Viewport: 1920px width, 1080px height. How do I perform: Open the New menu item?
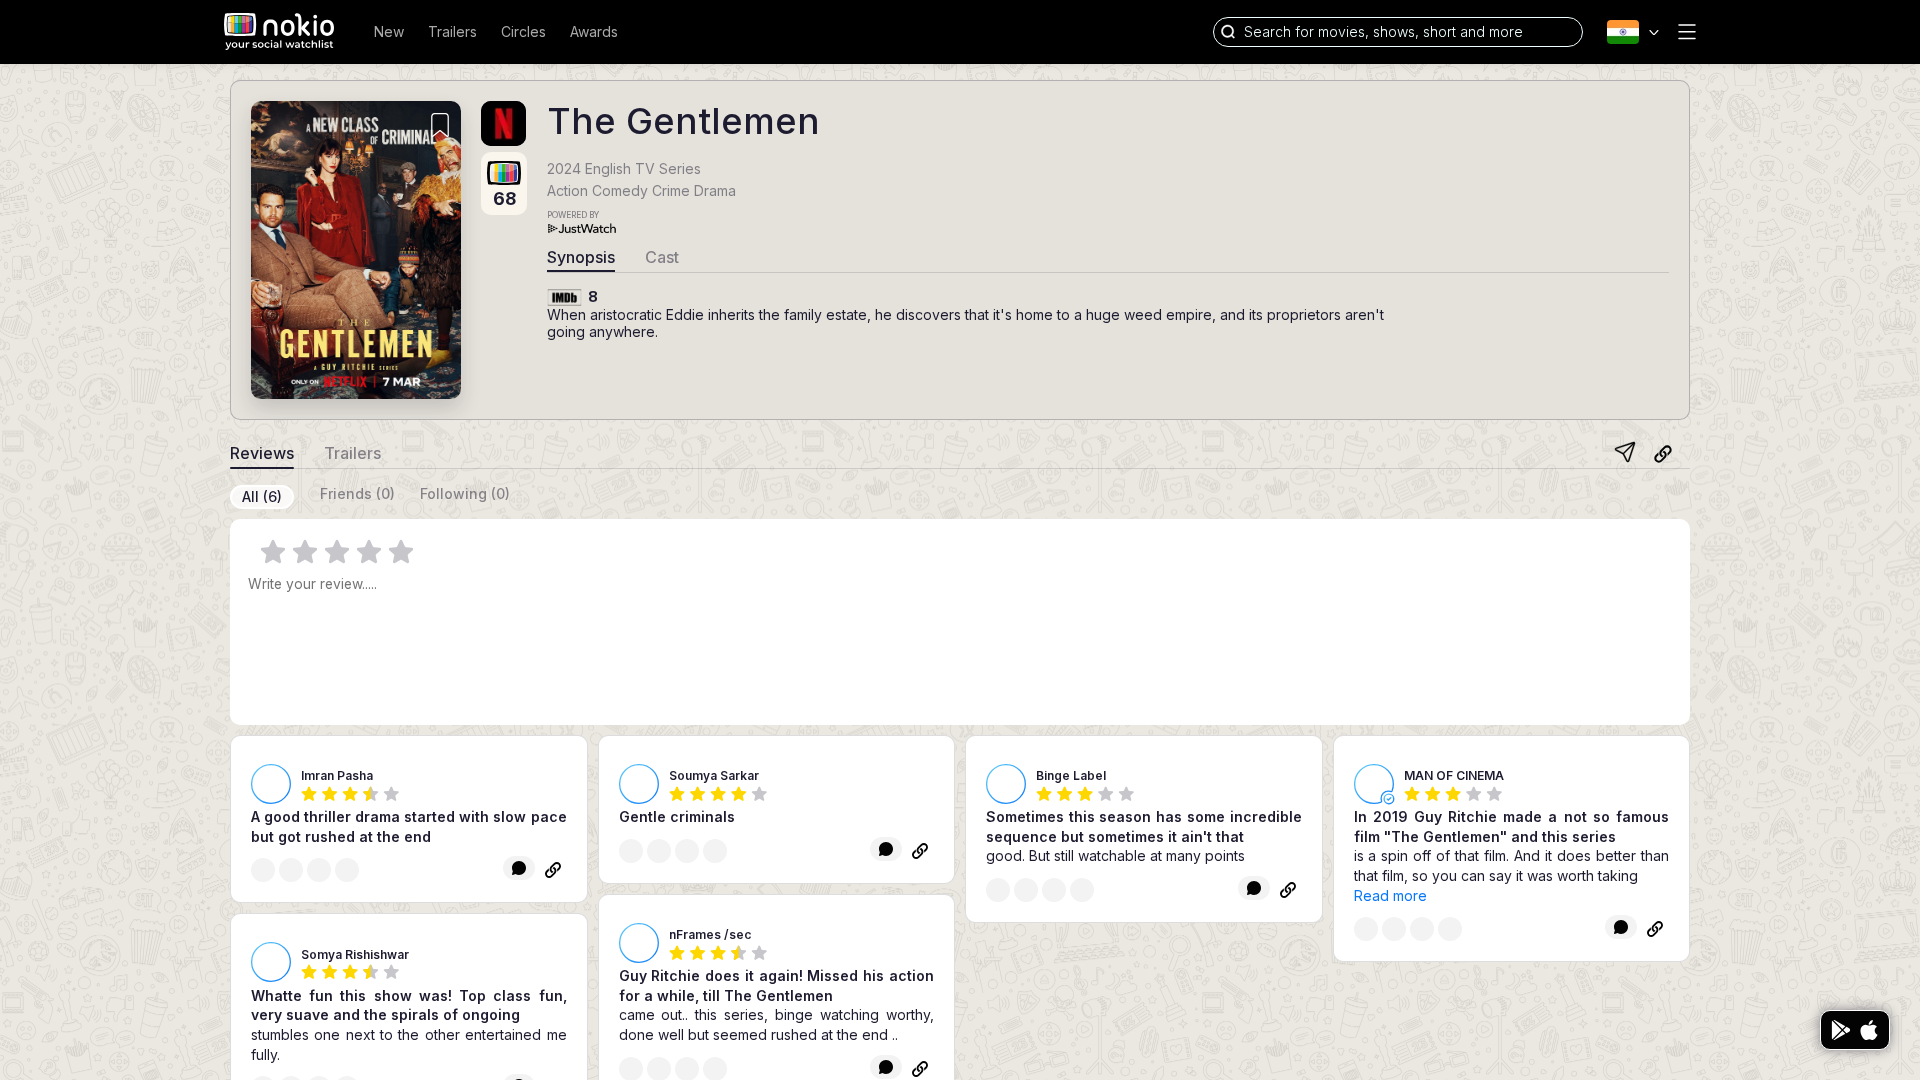[x=389, y=32]
